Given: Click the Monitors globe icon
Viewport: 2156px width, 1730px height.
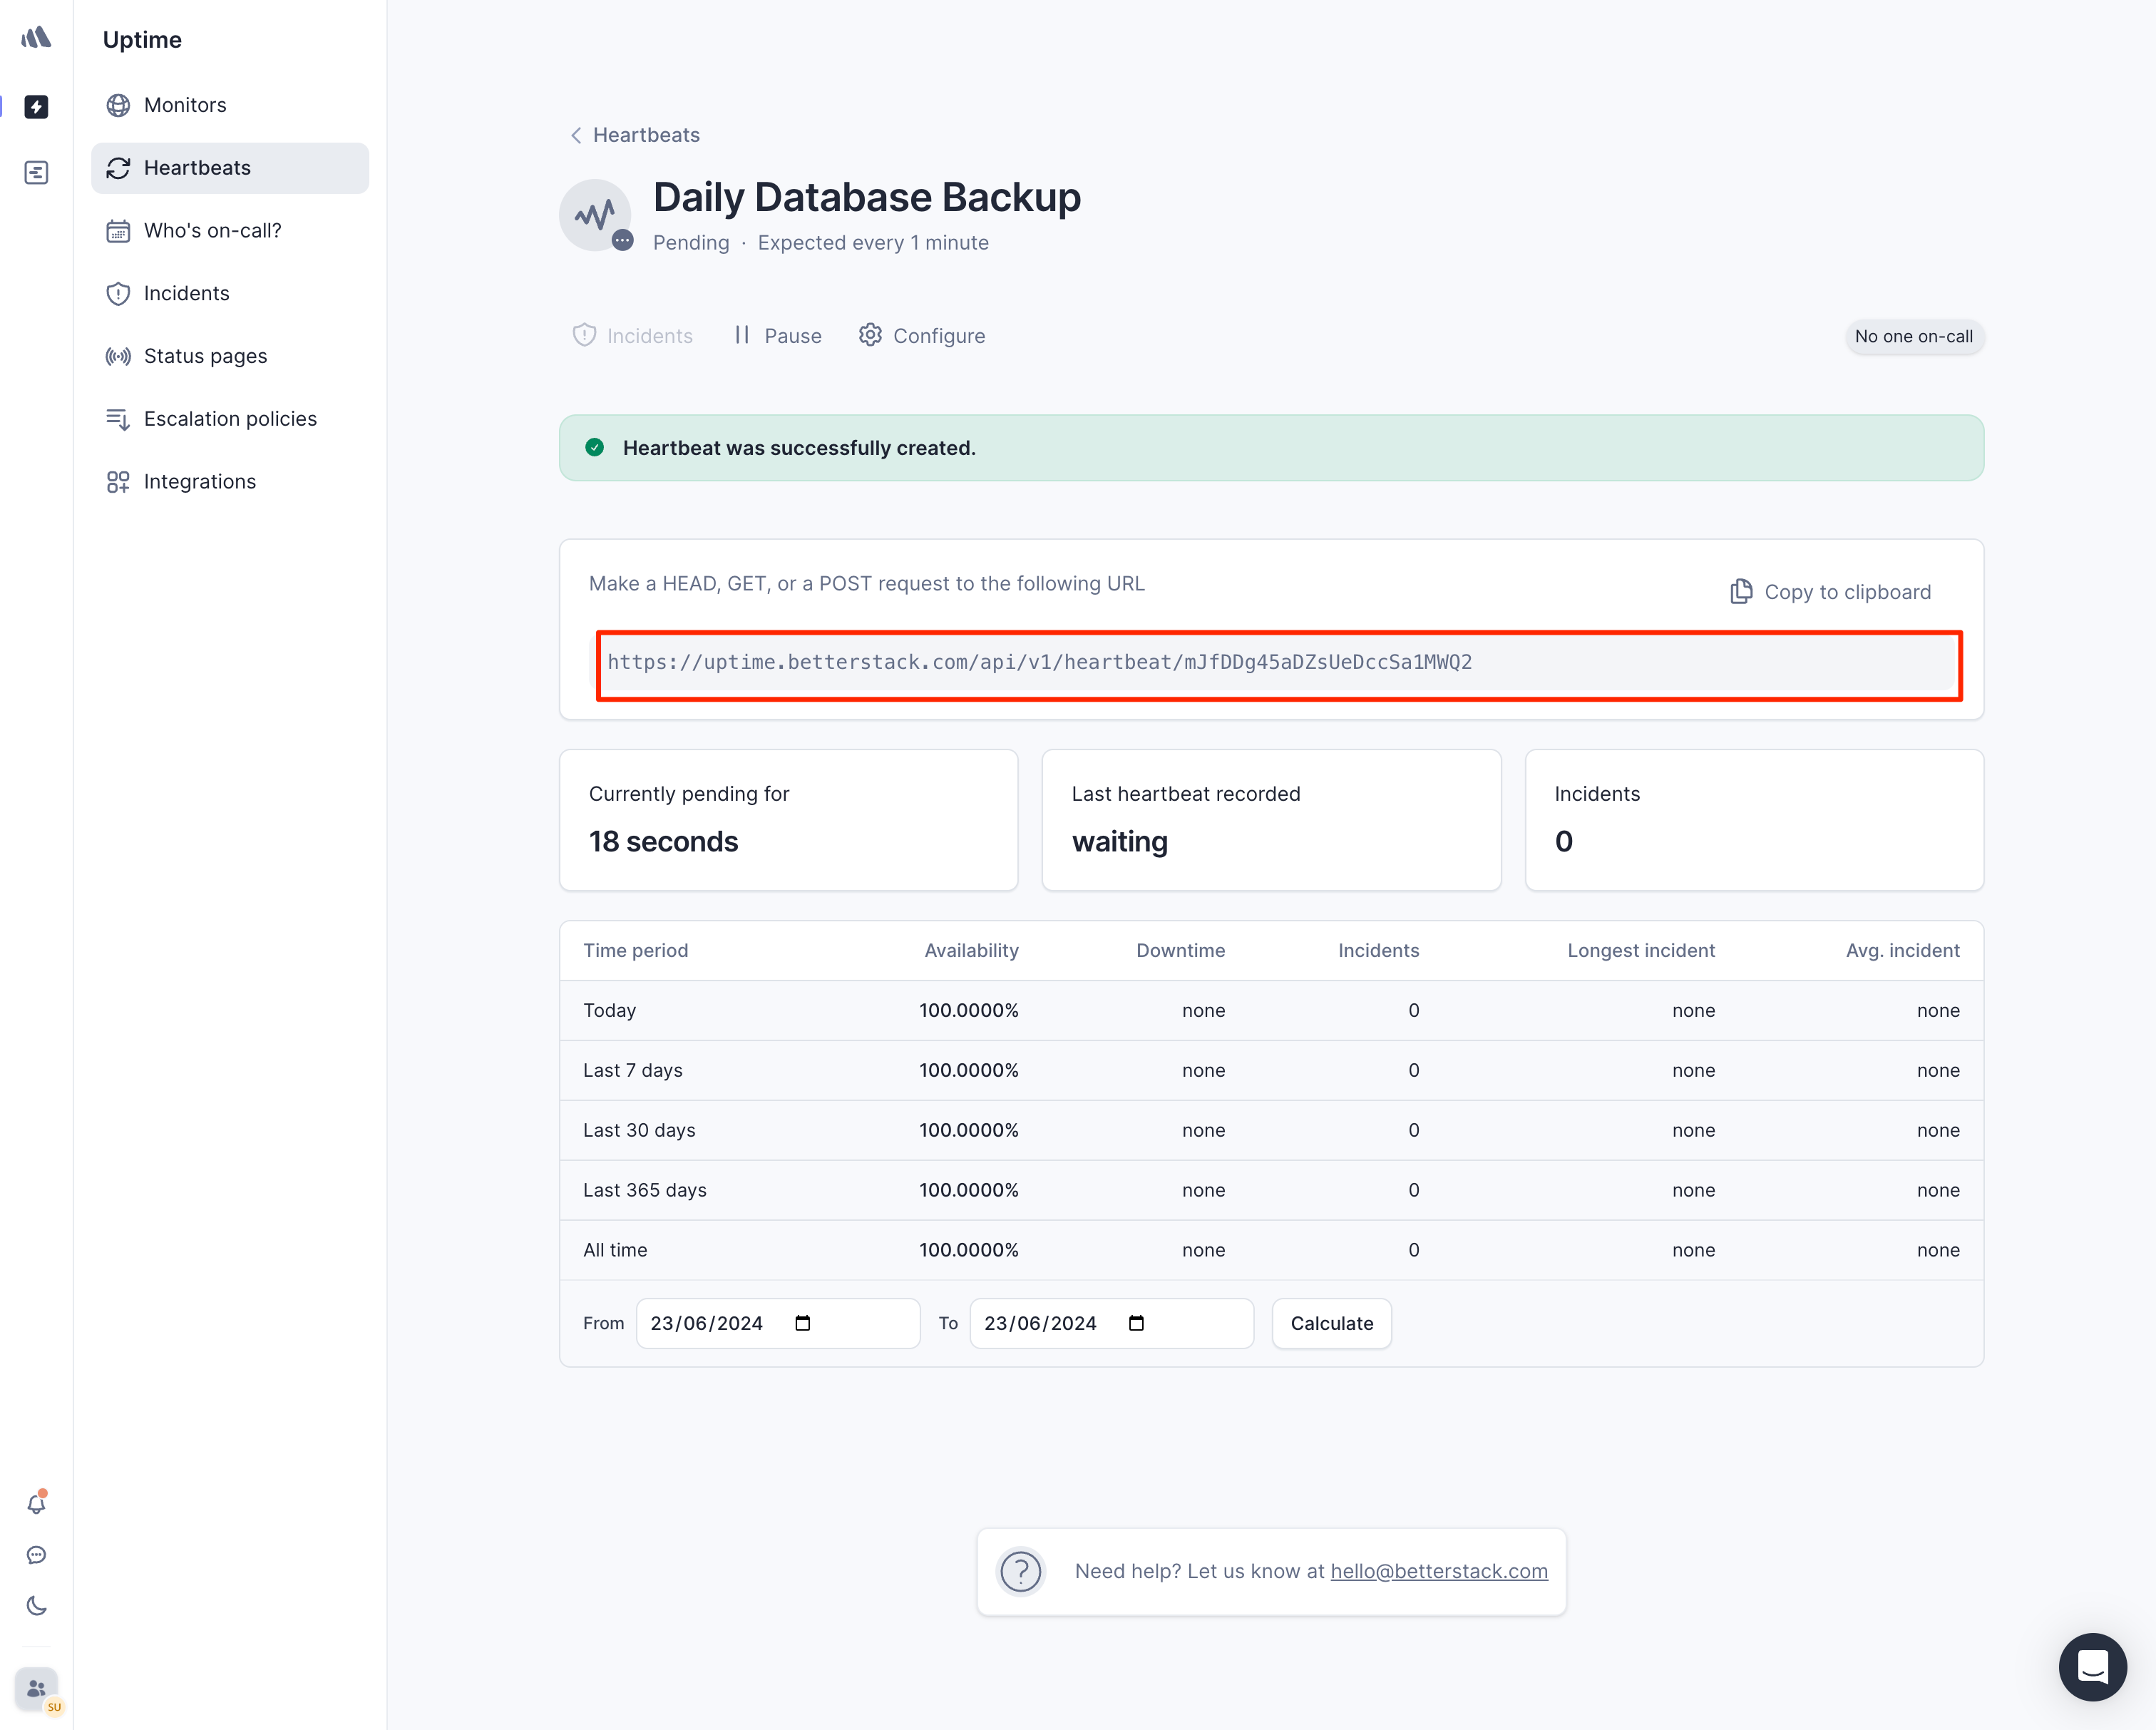Looking at the screenshot, I should click(x=118, y=105).
